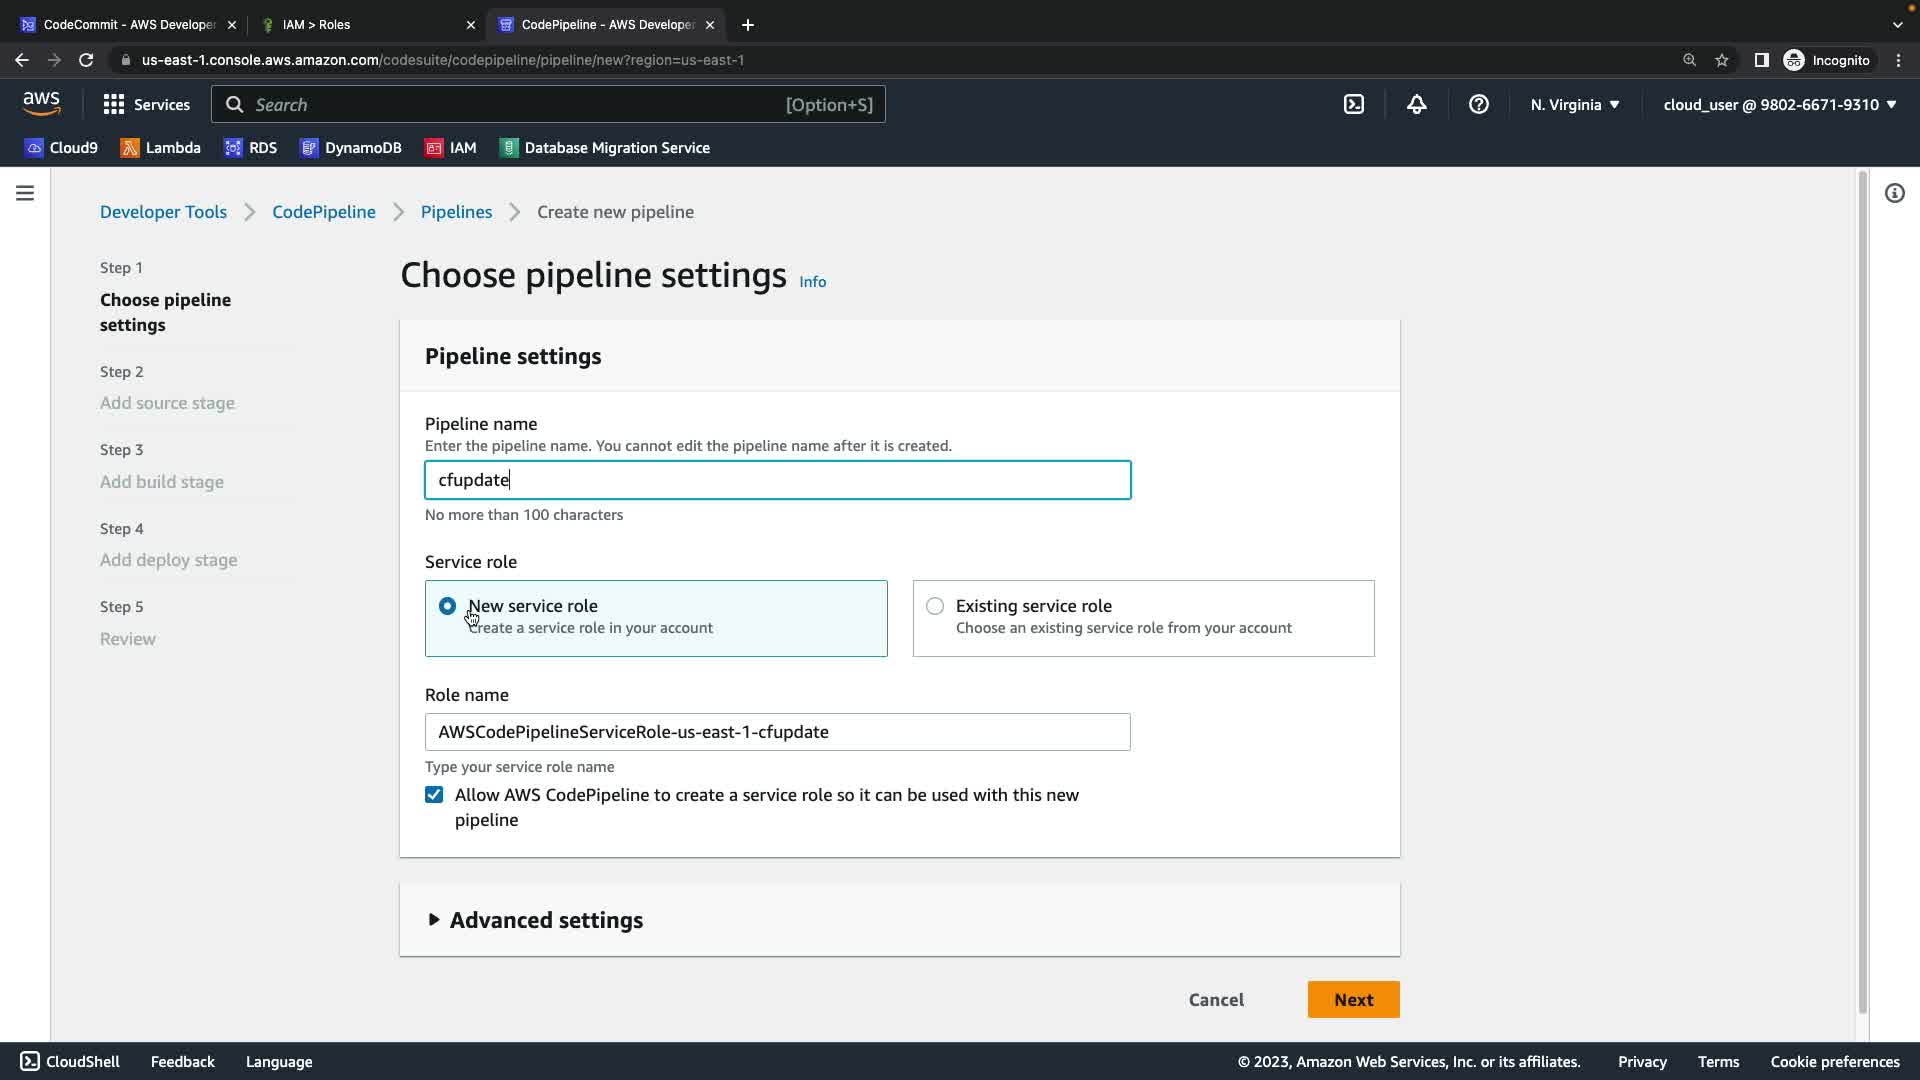Open the AWS support help icon

pyautogui.click(x=1478, y=104)
